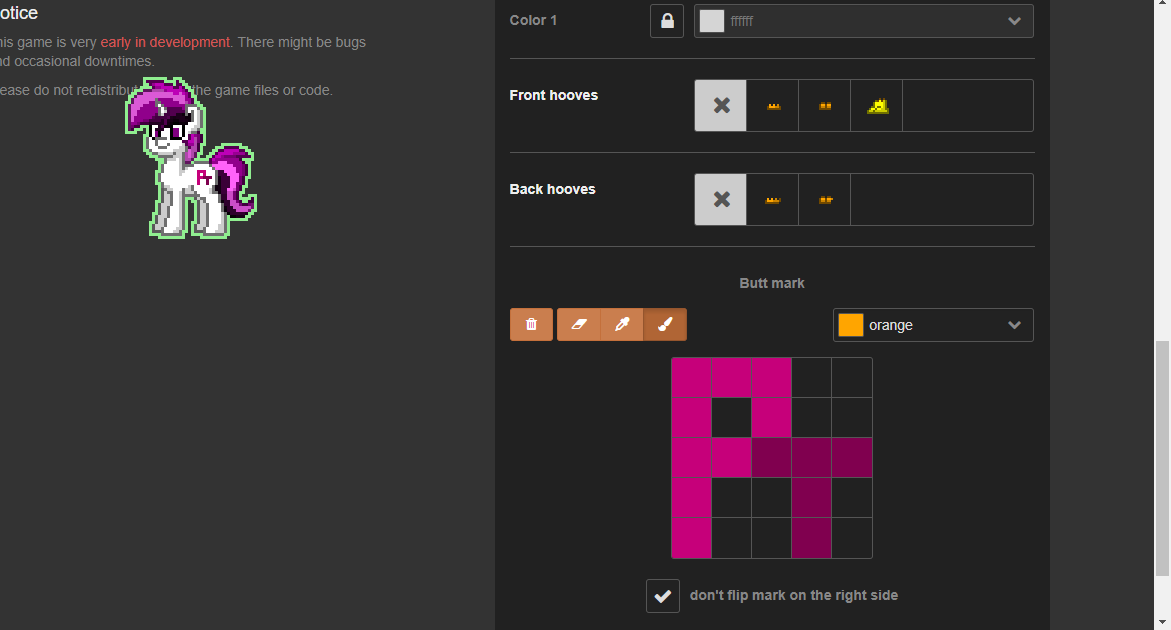Paint butt mark grid cell row 1 column 1
1171x630 pixels.
click(x=692, y=378)
